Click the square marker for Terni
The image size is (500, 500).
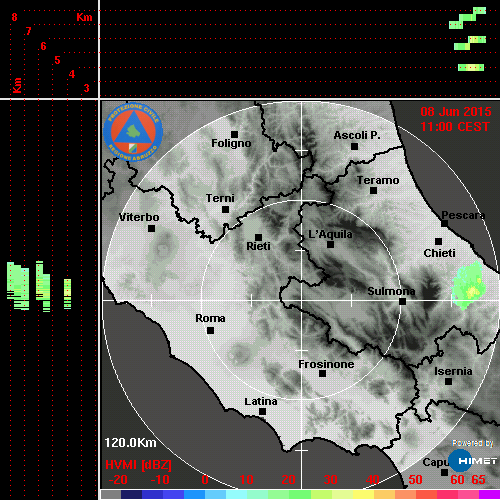tap(225, 210)
